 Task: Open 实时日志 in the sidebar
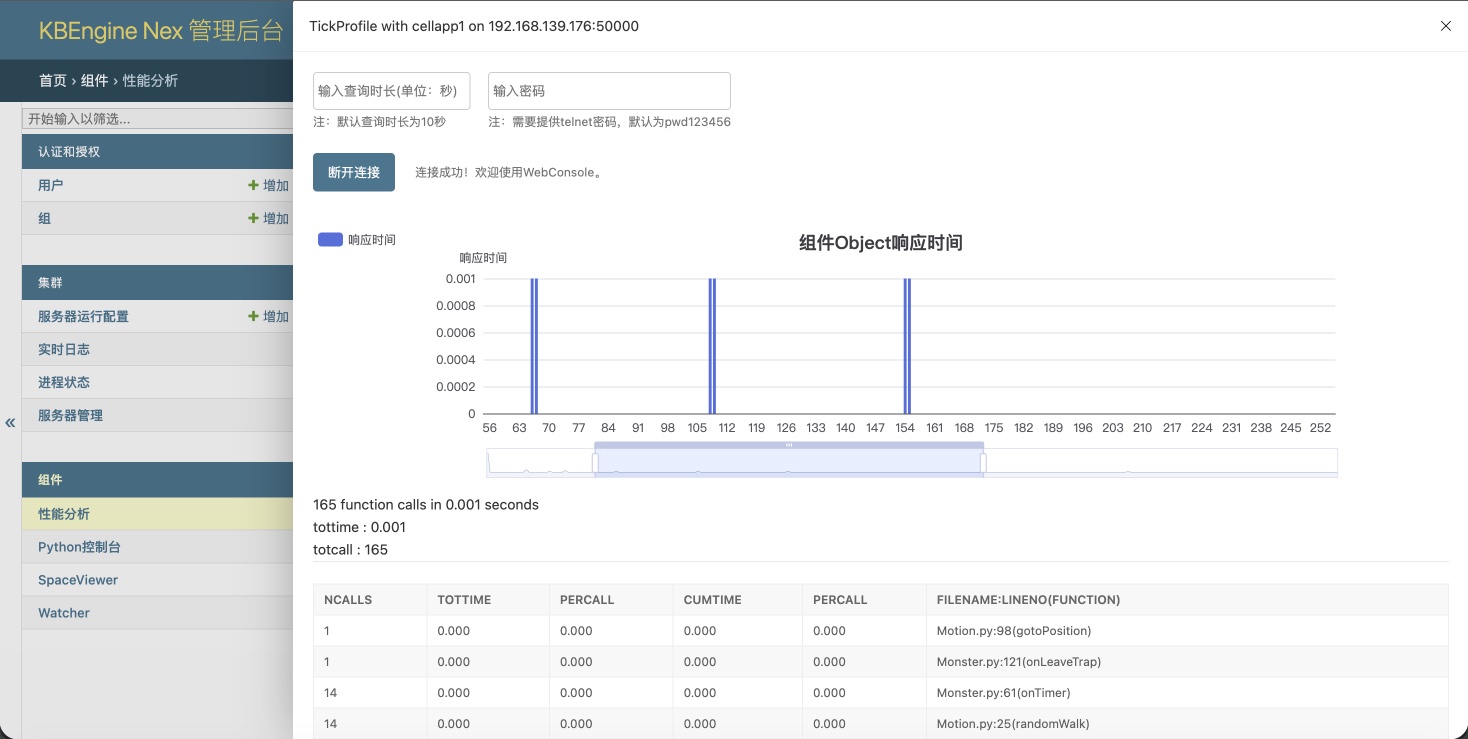[x=64, y=349]
